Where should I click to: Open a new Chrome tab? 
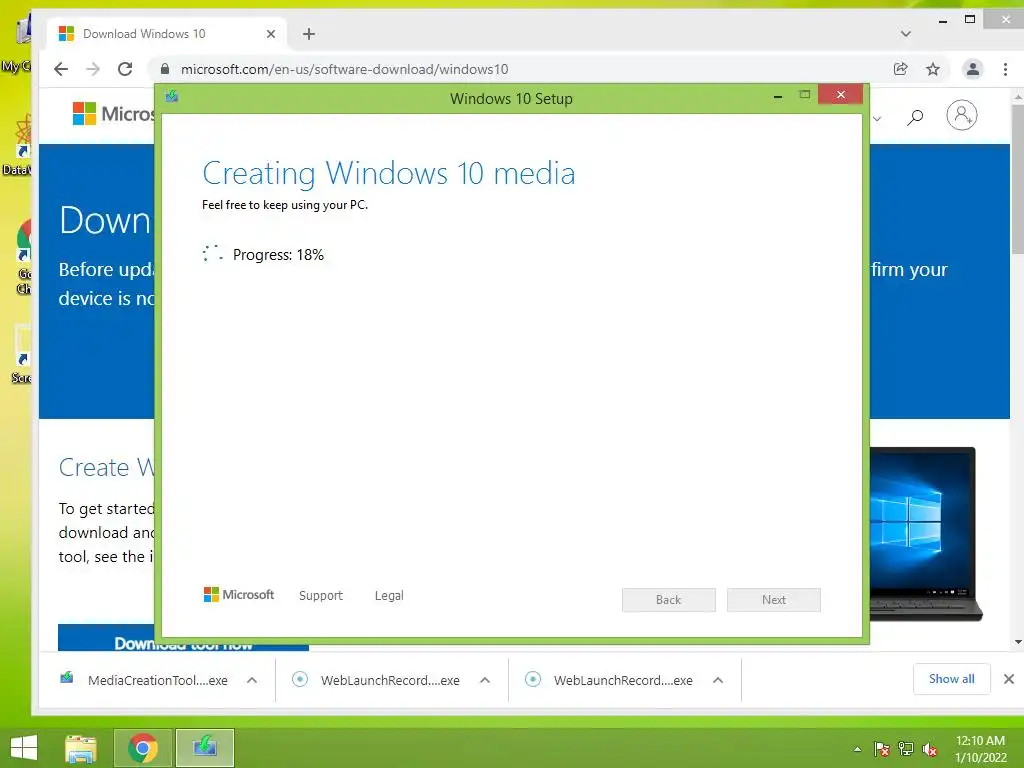309,34
